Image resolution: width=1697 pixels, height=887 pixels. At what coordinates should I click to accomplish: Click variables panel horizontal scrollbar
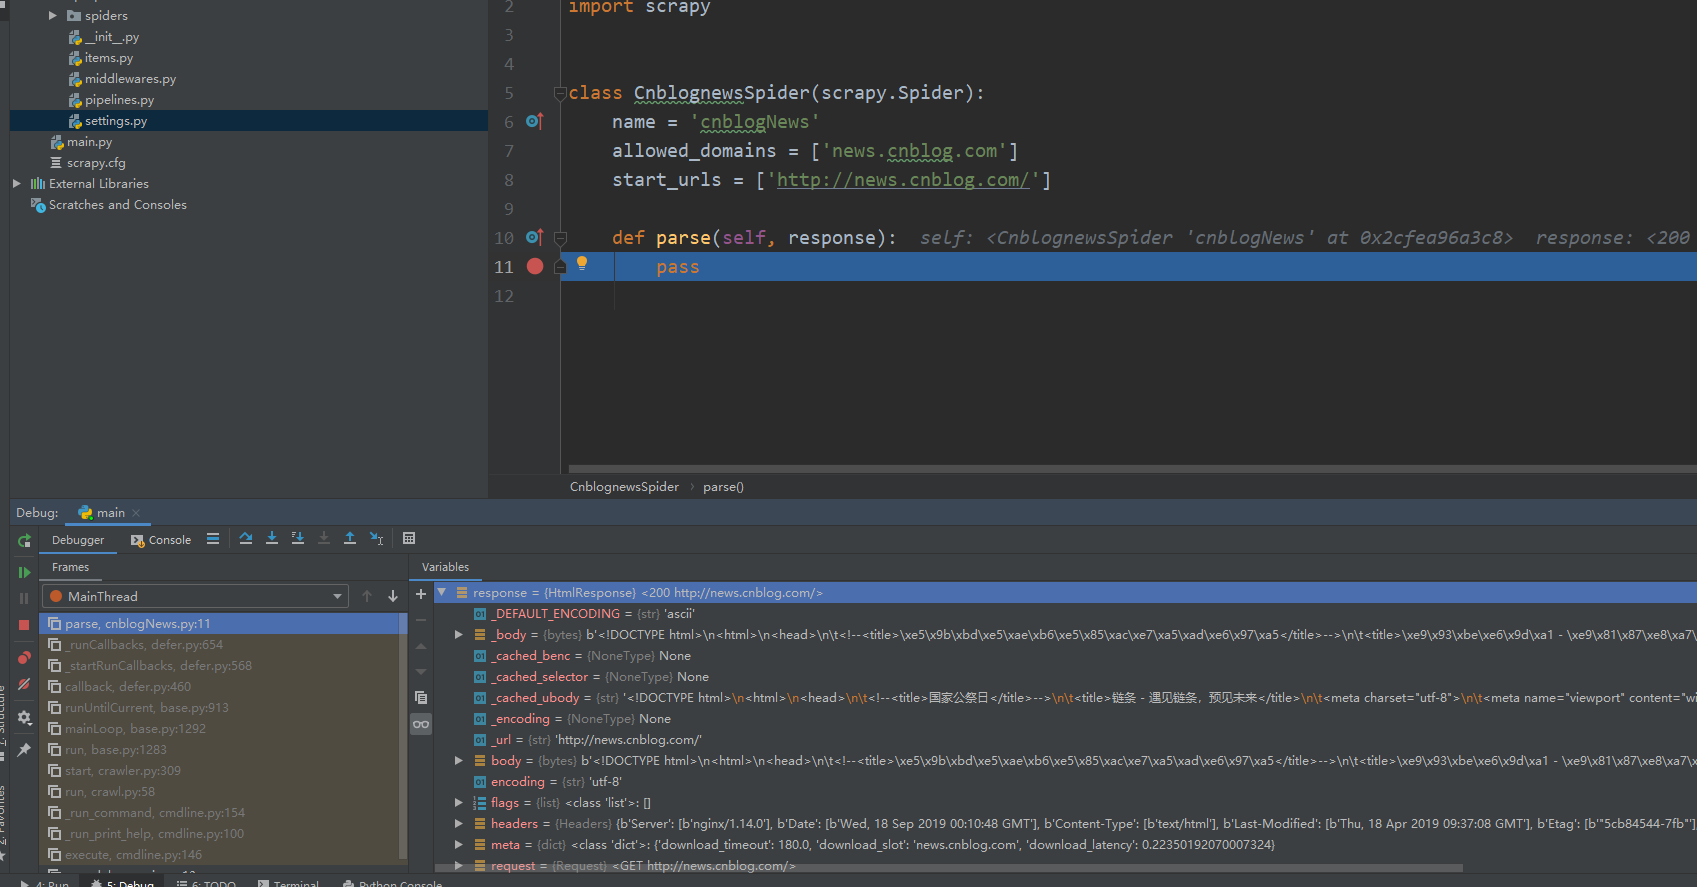click(950, 868)
